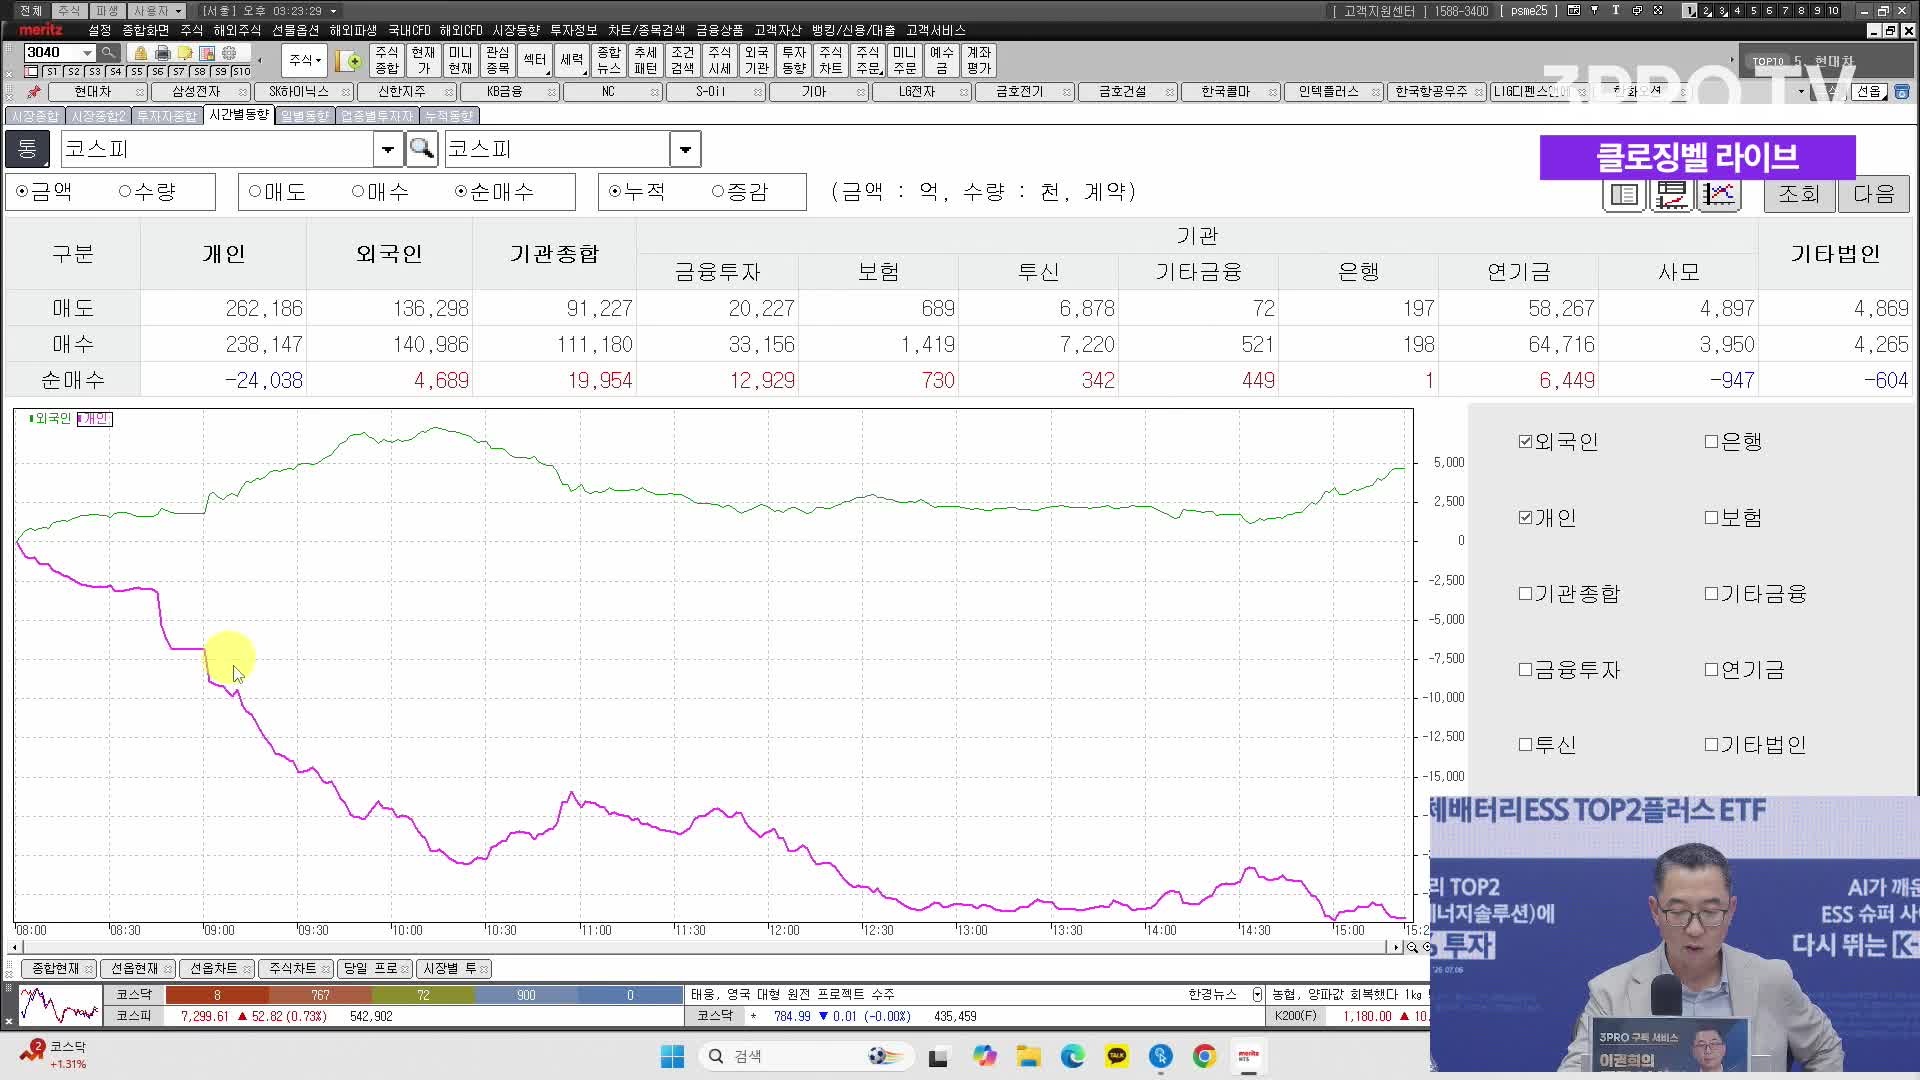Open the 해외주식 menu

coord(237,30)
